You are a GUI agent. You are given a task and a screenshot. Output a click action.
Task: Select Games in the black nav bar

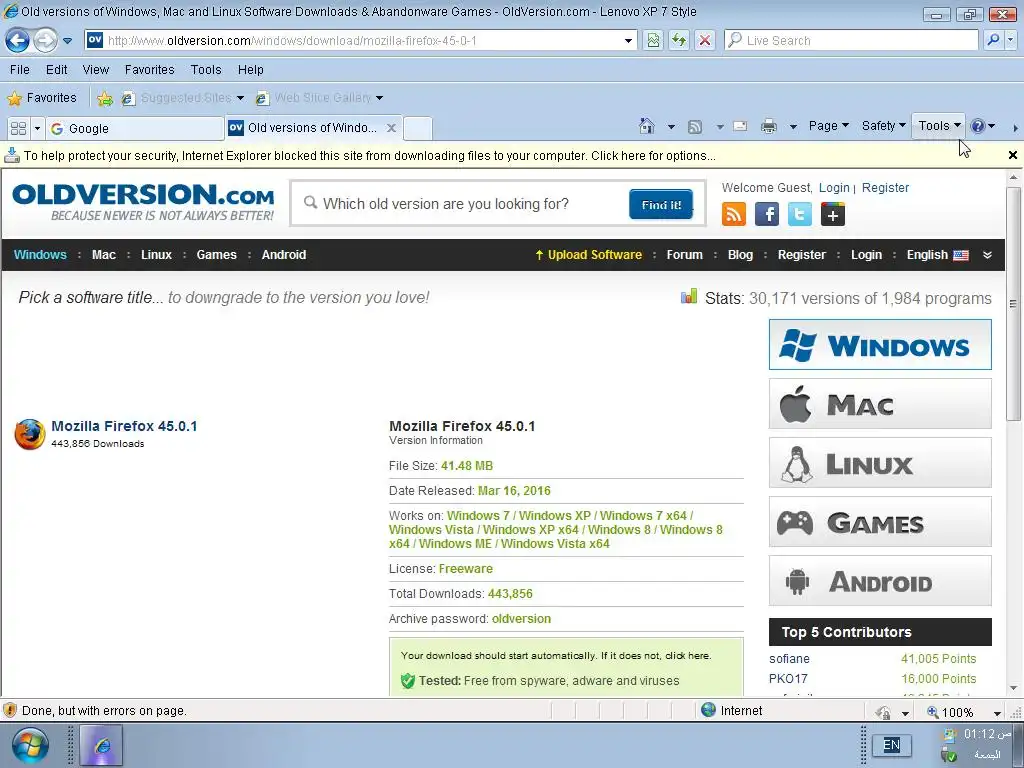(217, 255)
